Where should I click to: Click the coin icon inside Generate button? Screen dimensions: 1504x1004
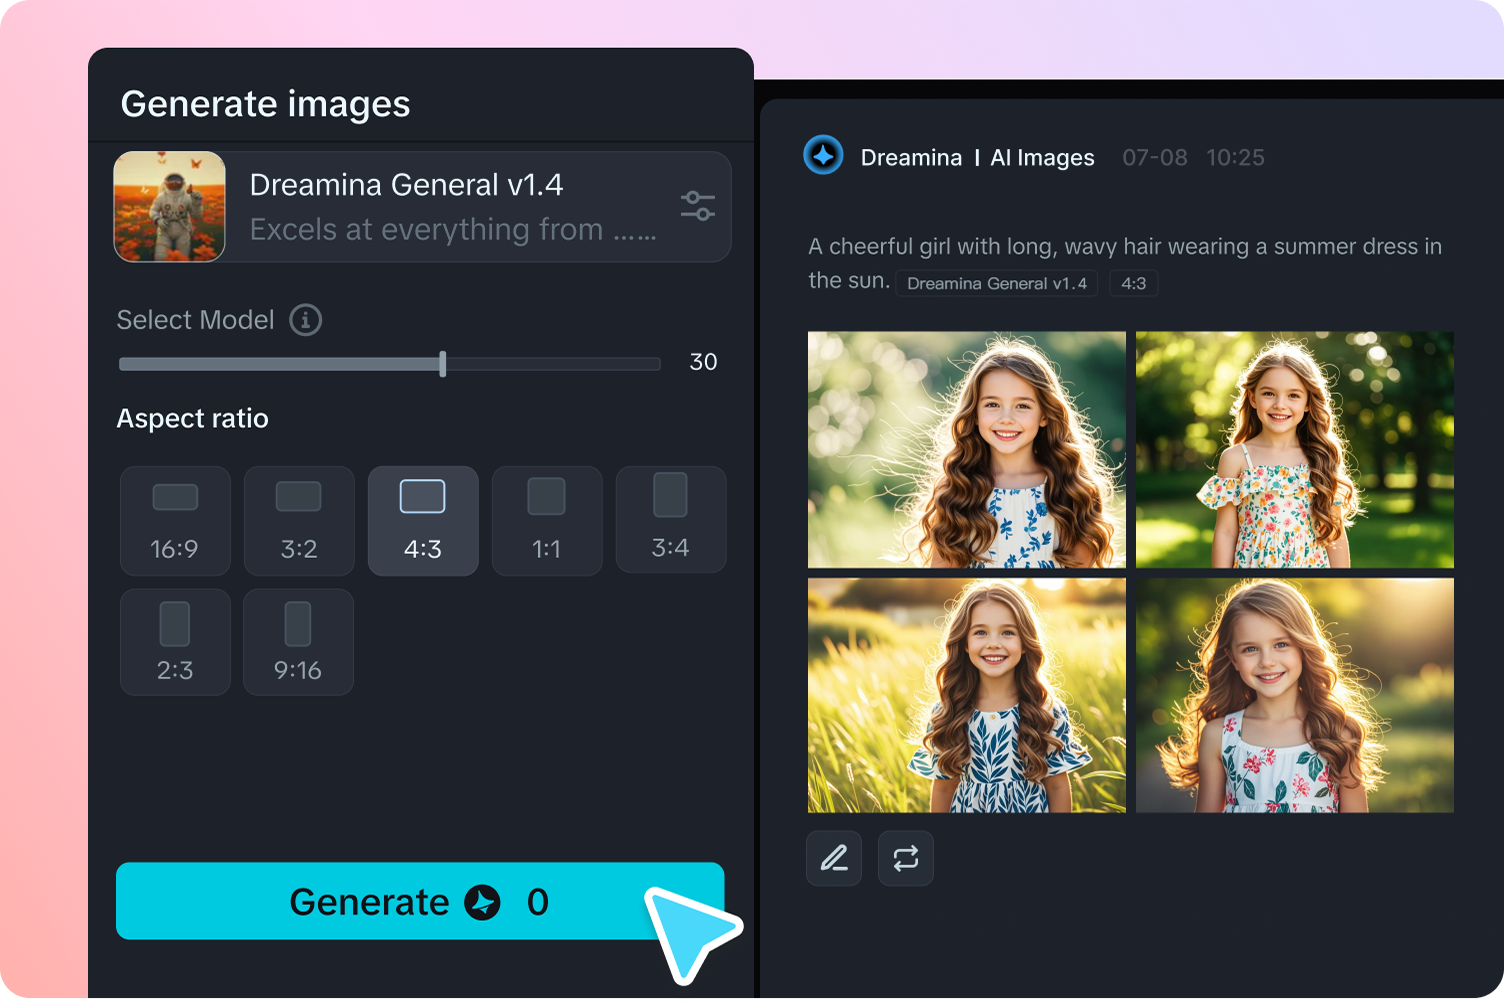[484, 901]
